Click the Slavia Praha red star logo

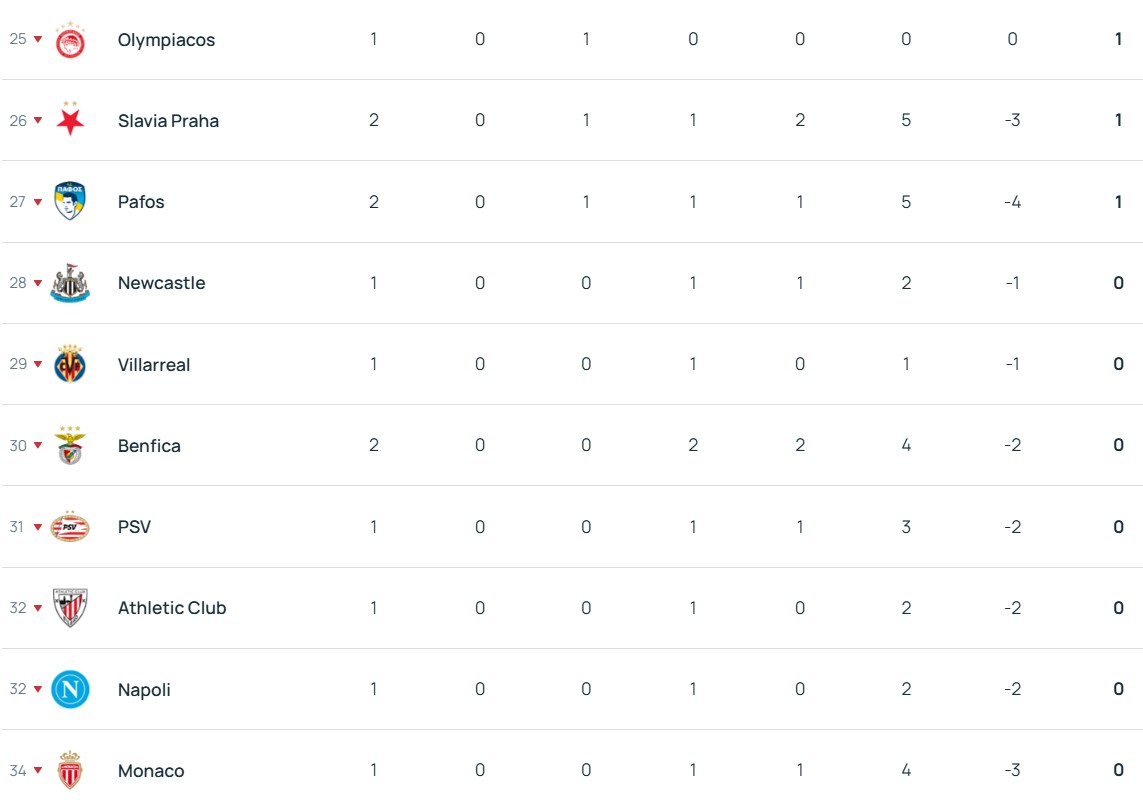coord(70,120)
